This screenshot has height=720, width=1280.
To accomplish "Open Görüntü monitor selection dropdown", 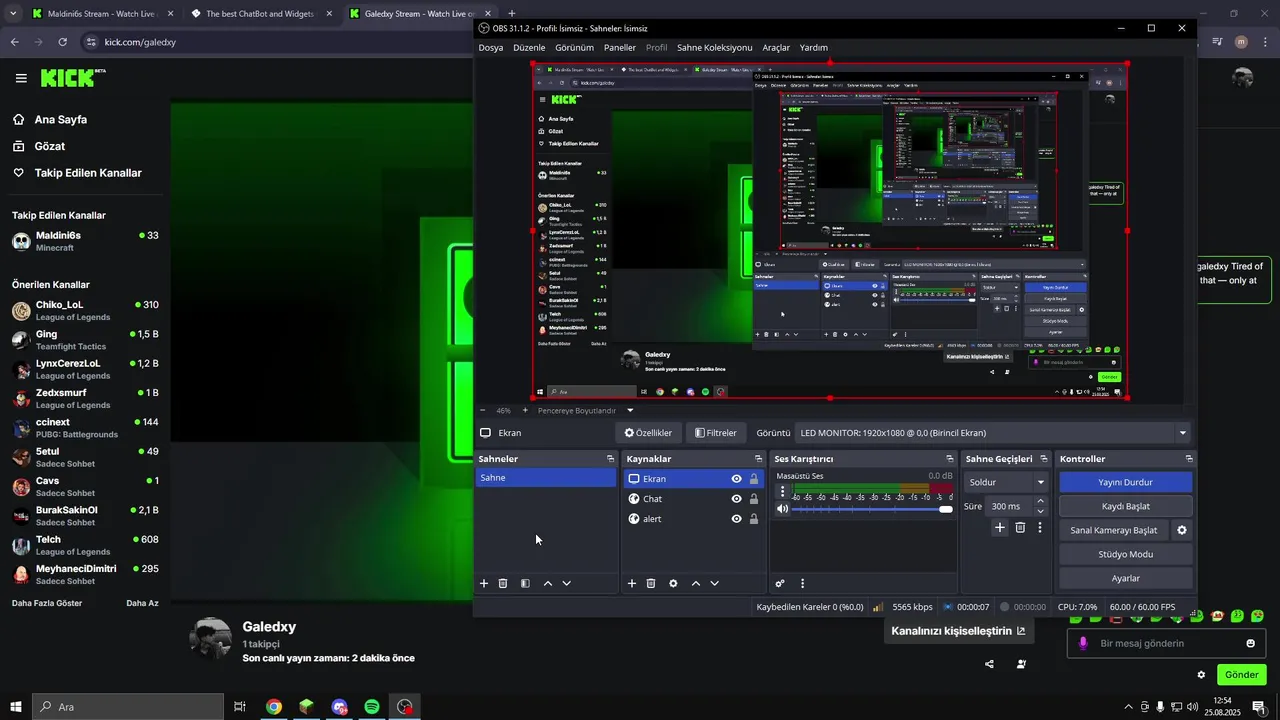I will coord(995,433).
